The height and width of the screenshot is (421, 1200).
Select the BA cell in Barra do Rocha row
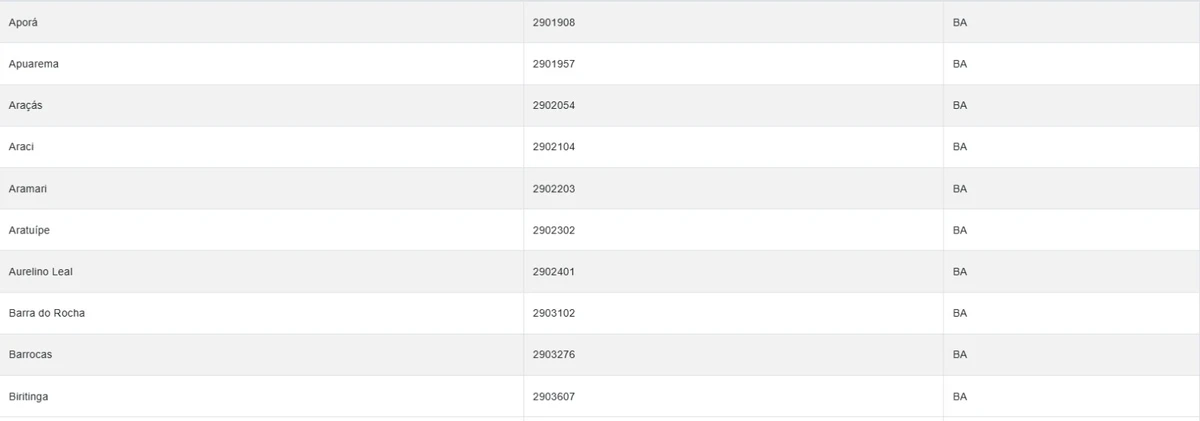click(960, 313)
